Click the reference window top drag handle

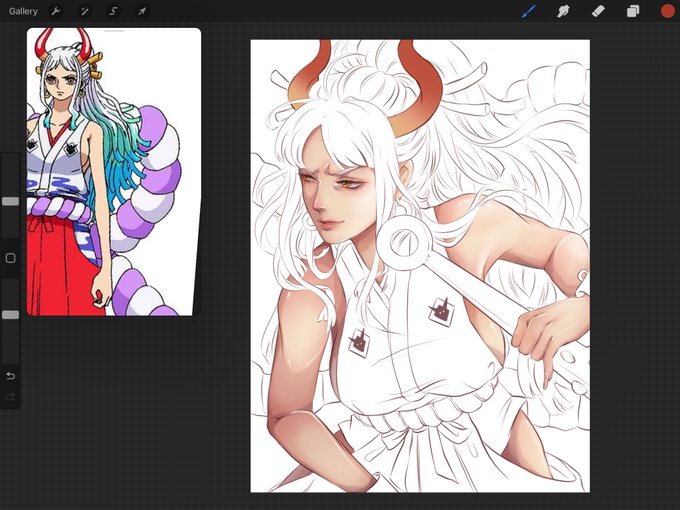click(x=114, y=31)
